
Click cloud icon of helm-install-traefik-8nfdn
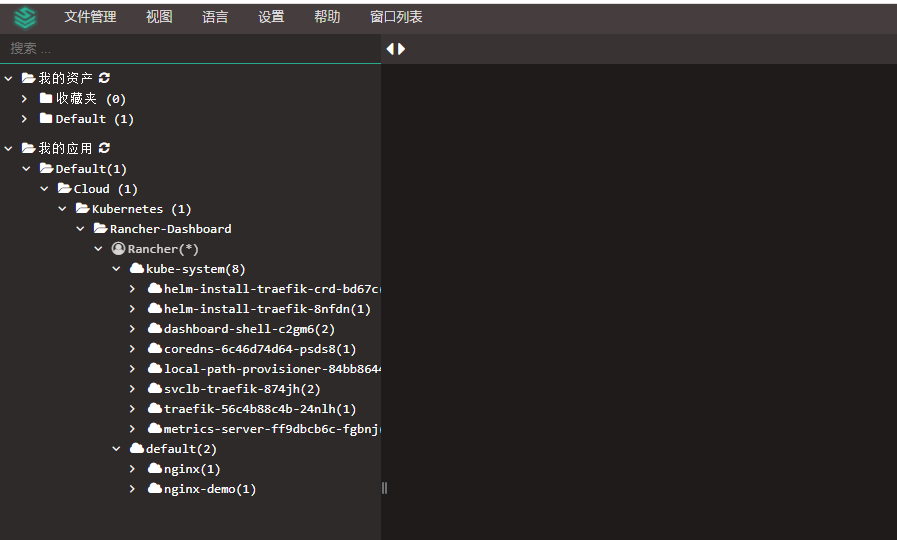point(154,308)
